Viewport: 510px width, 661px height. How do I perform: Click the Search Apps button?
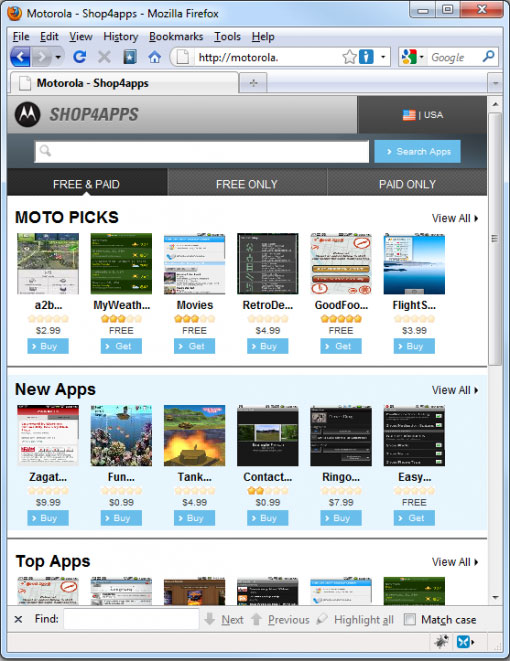pos(417,151)
